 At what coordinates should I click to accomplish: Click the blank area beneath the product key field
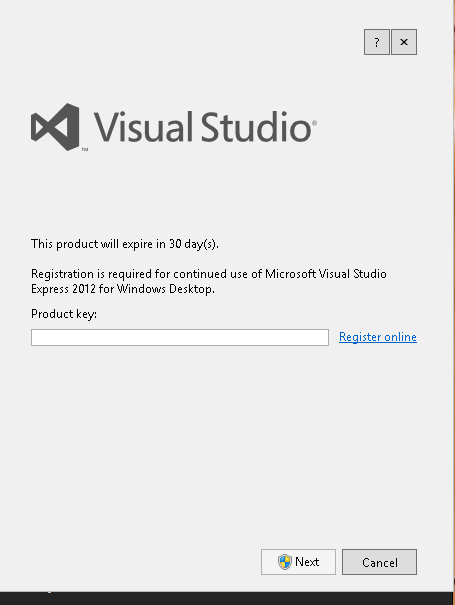224,444
